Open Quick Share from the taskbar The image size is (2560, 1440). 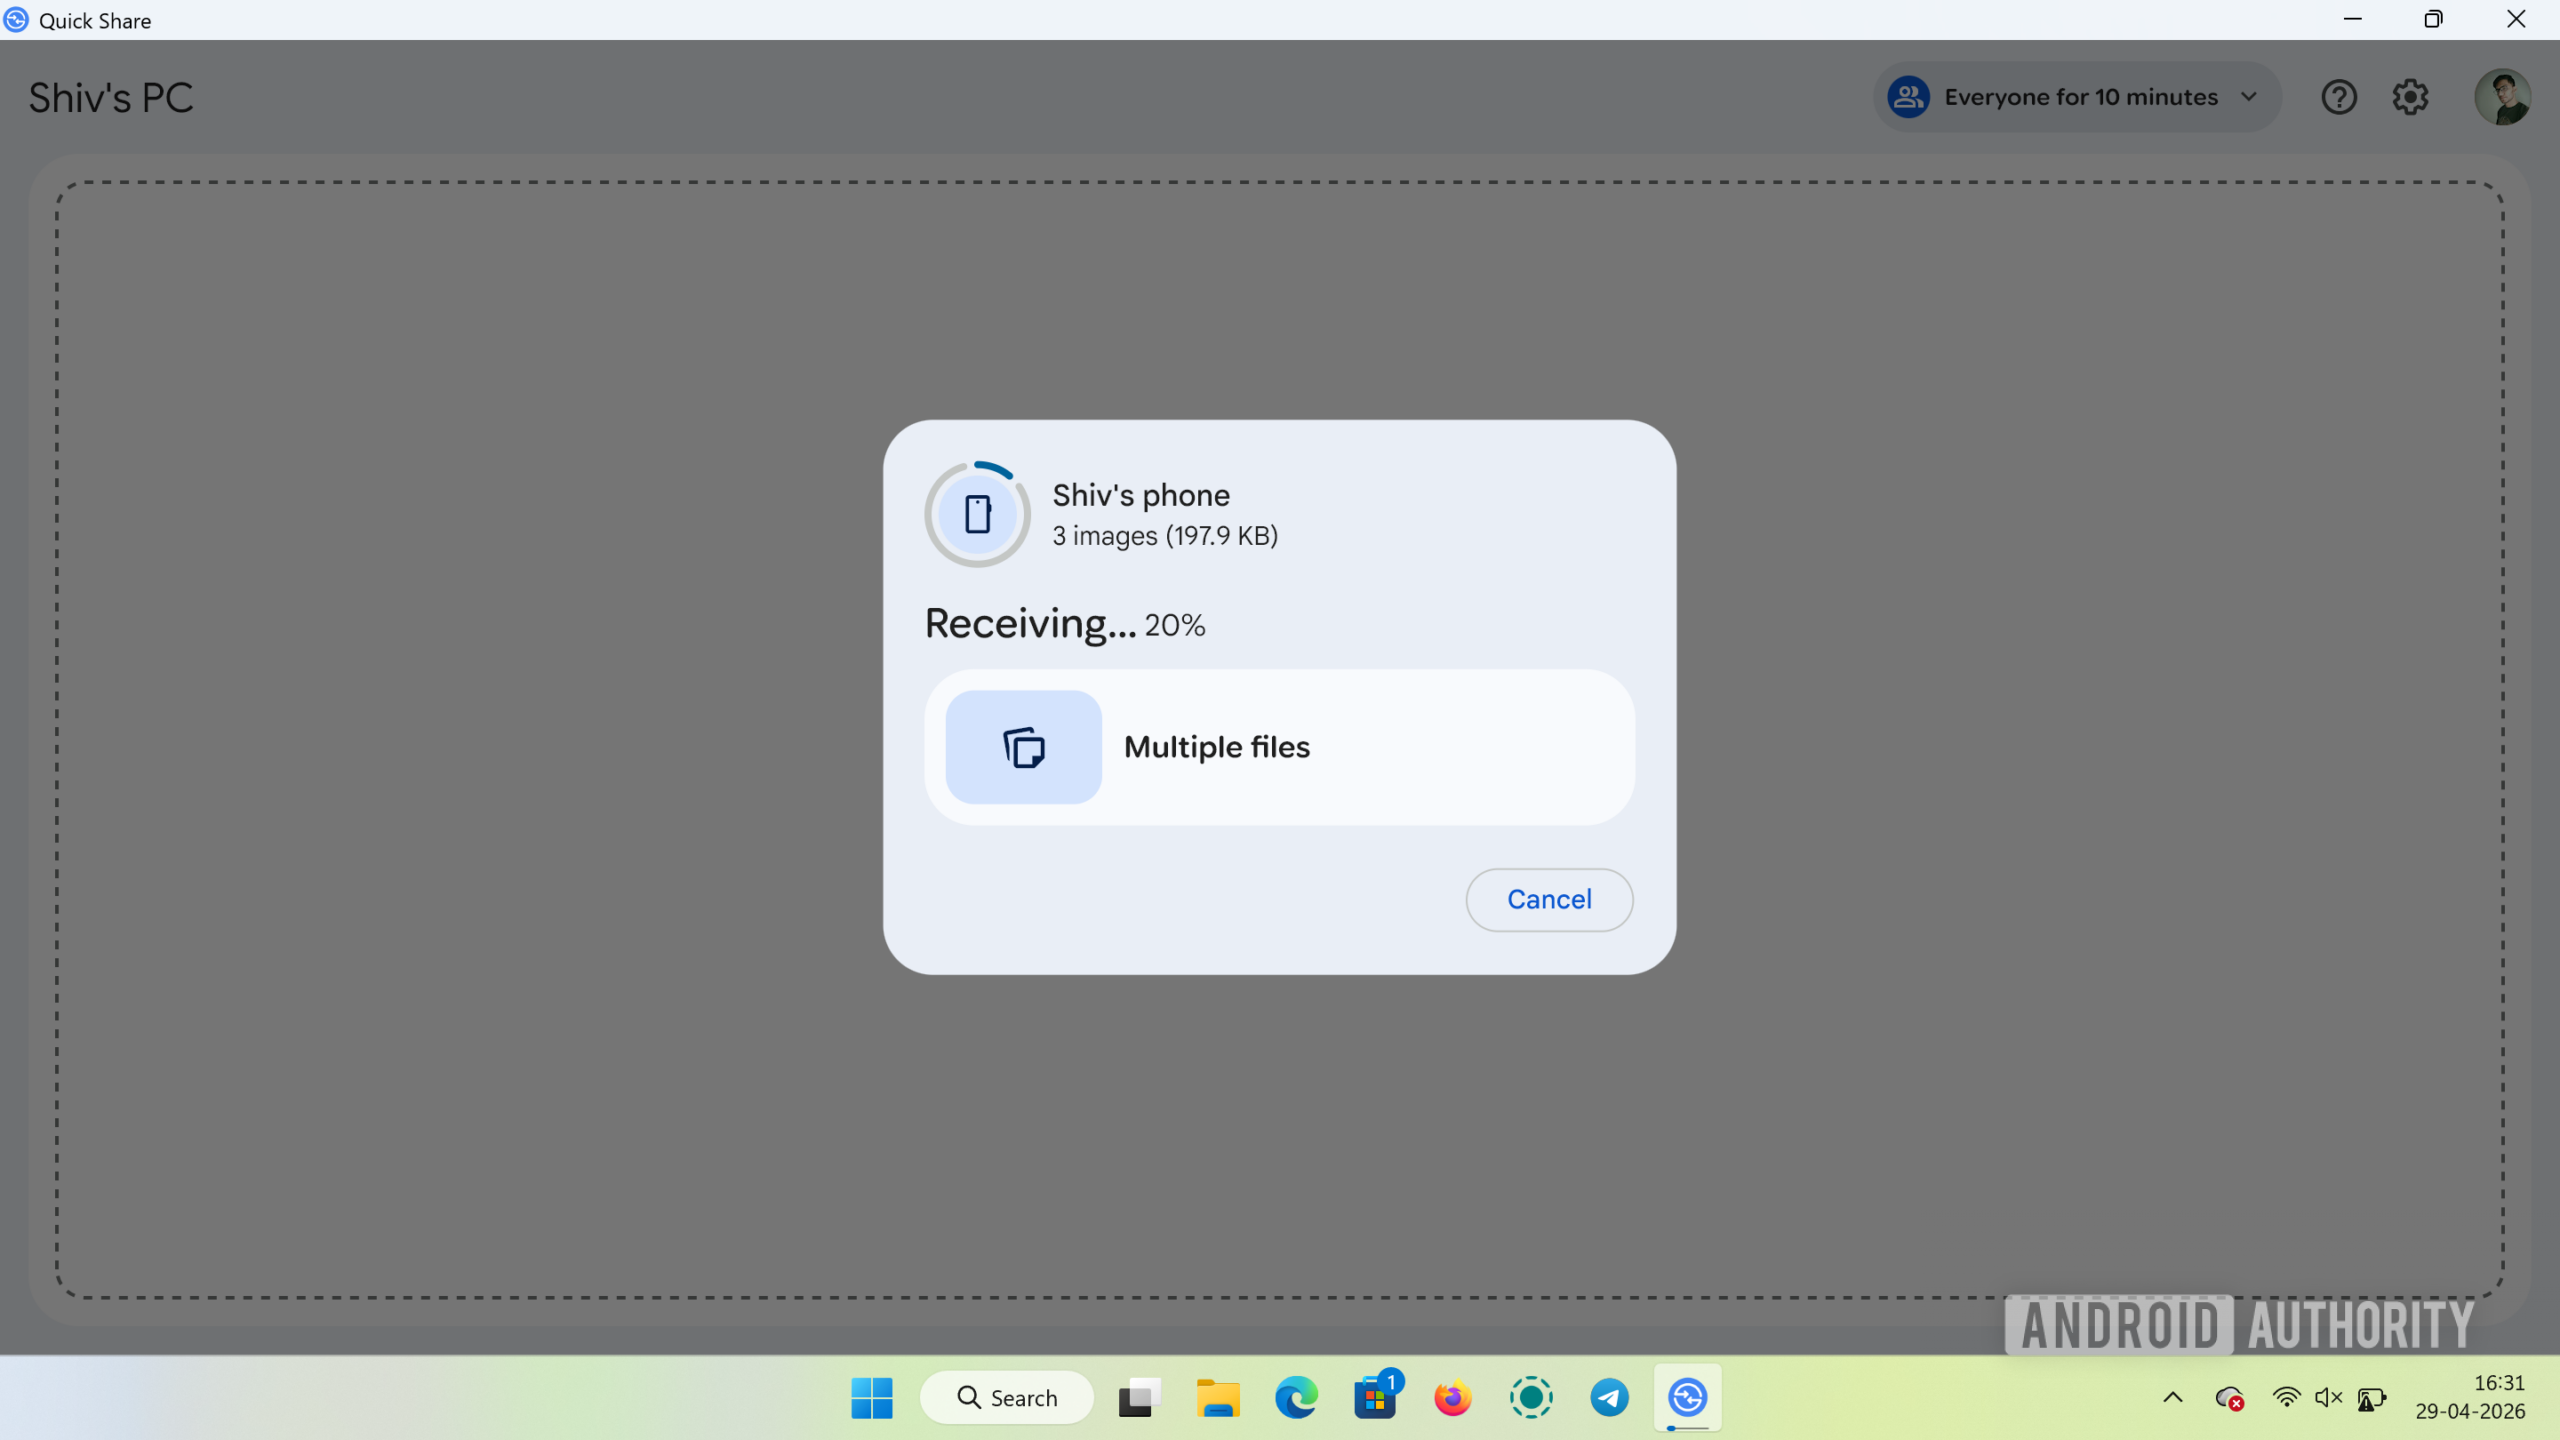click(x=1688, y=1397)
